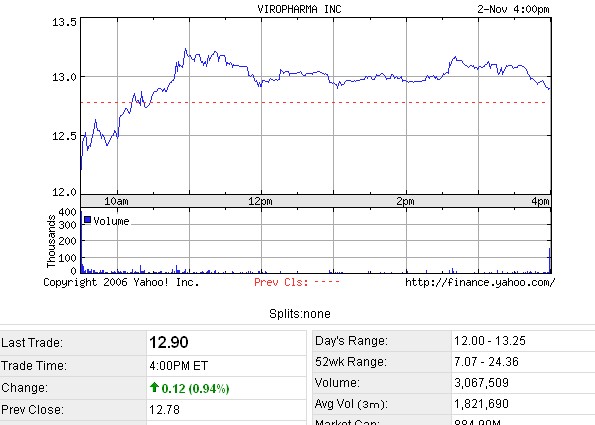Click the red Prev Cls: legend label
595x425 pixels.
click(x=281, y=282)
